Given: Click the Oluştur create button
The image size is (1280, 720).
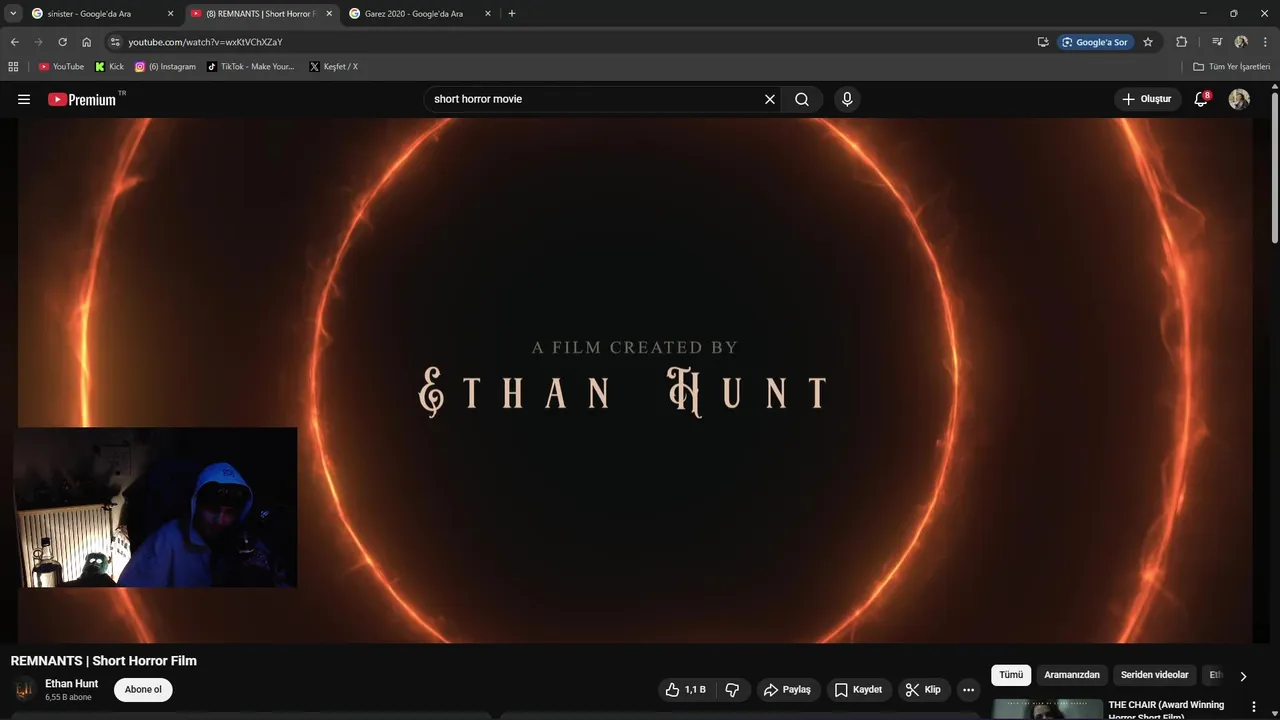Looking at the screenshot, I should click(1147, 99).
